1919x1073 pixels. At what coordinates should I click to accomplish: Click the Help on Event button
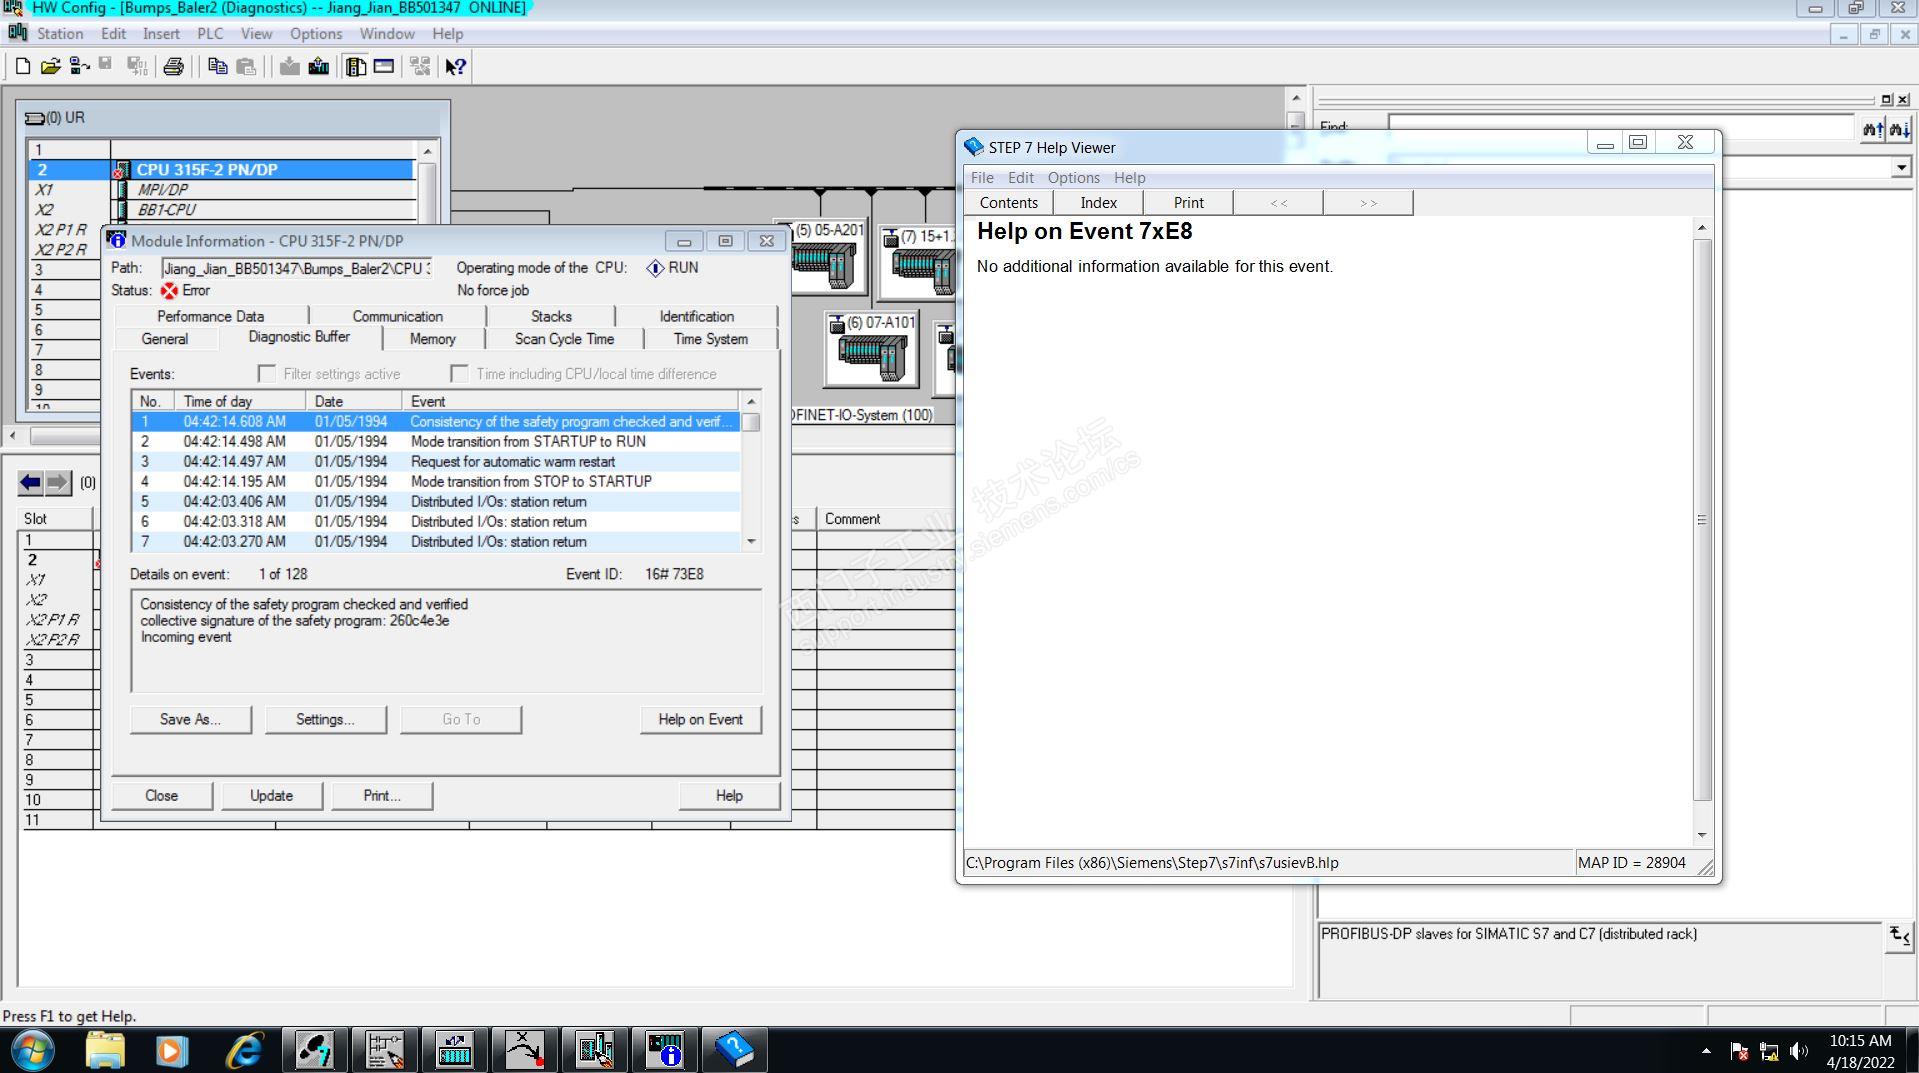click(700, 719)
